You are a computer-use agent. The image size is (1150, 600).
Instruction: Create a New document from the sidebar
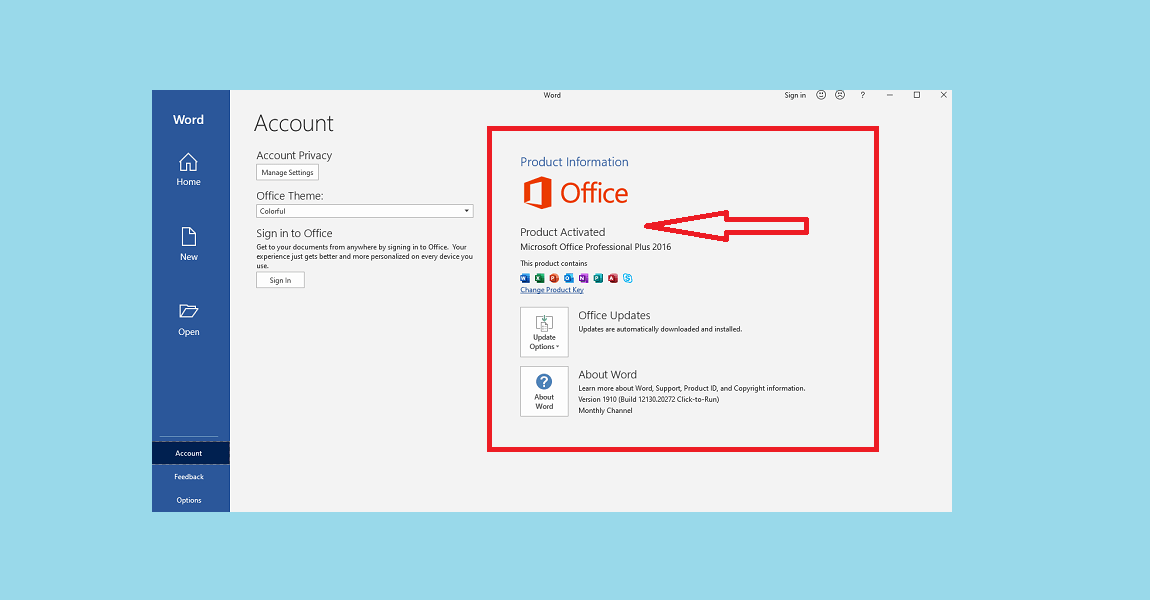(188, 244)
